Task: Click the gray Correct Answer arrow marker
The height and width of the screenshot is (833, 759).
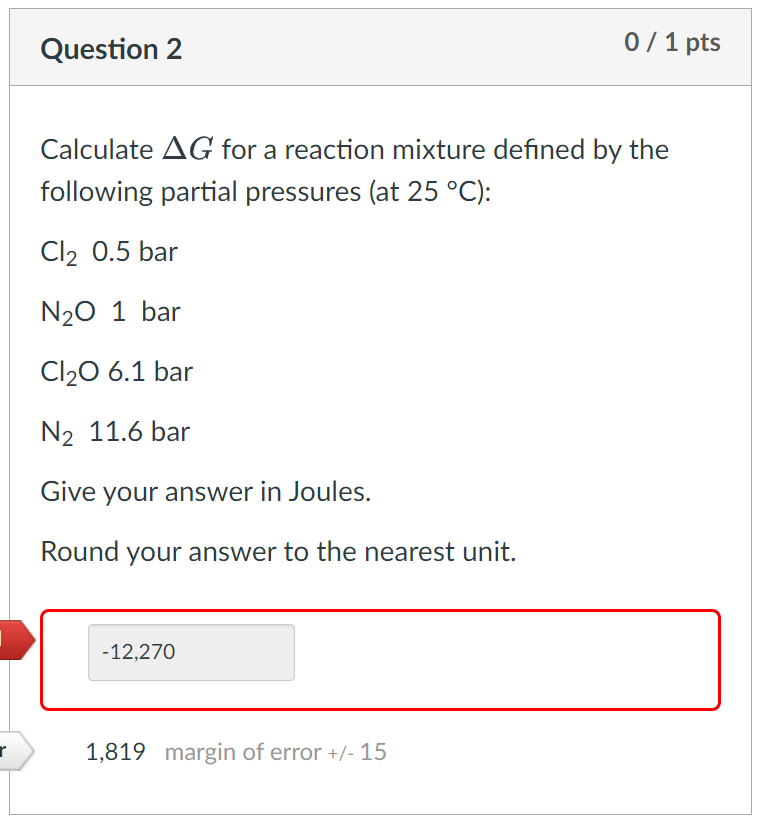Action: (14, 751)
